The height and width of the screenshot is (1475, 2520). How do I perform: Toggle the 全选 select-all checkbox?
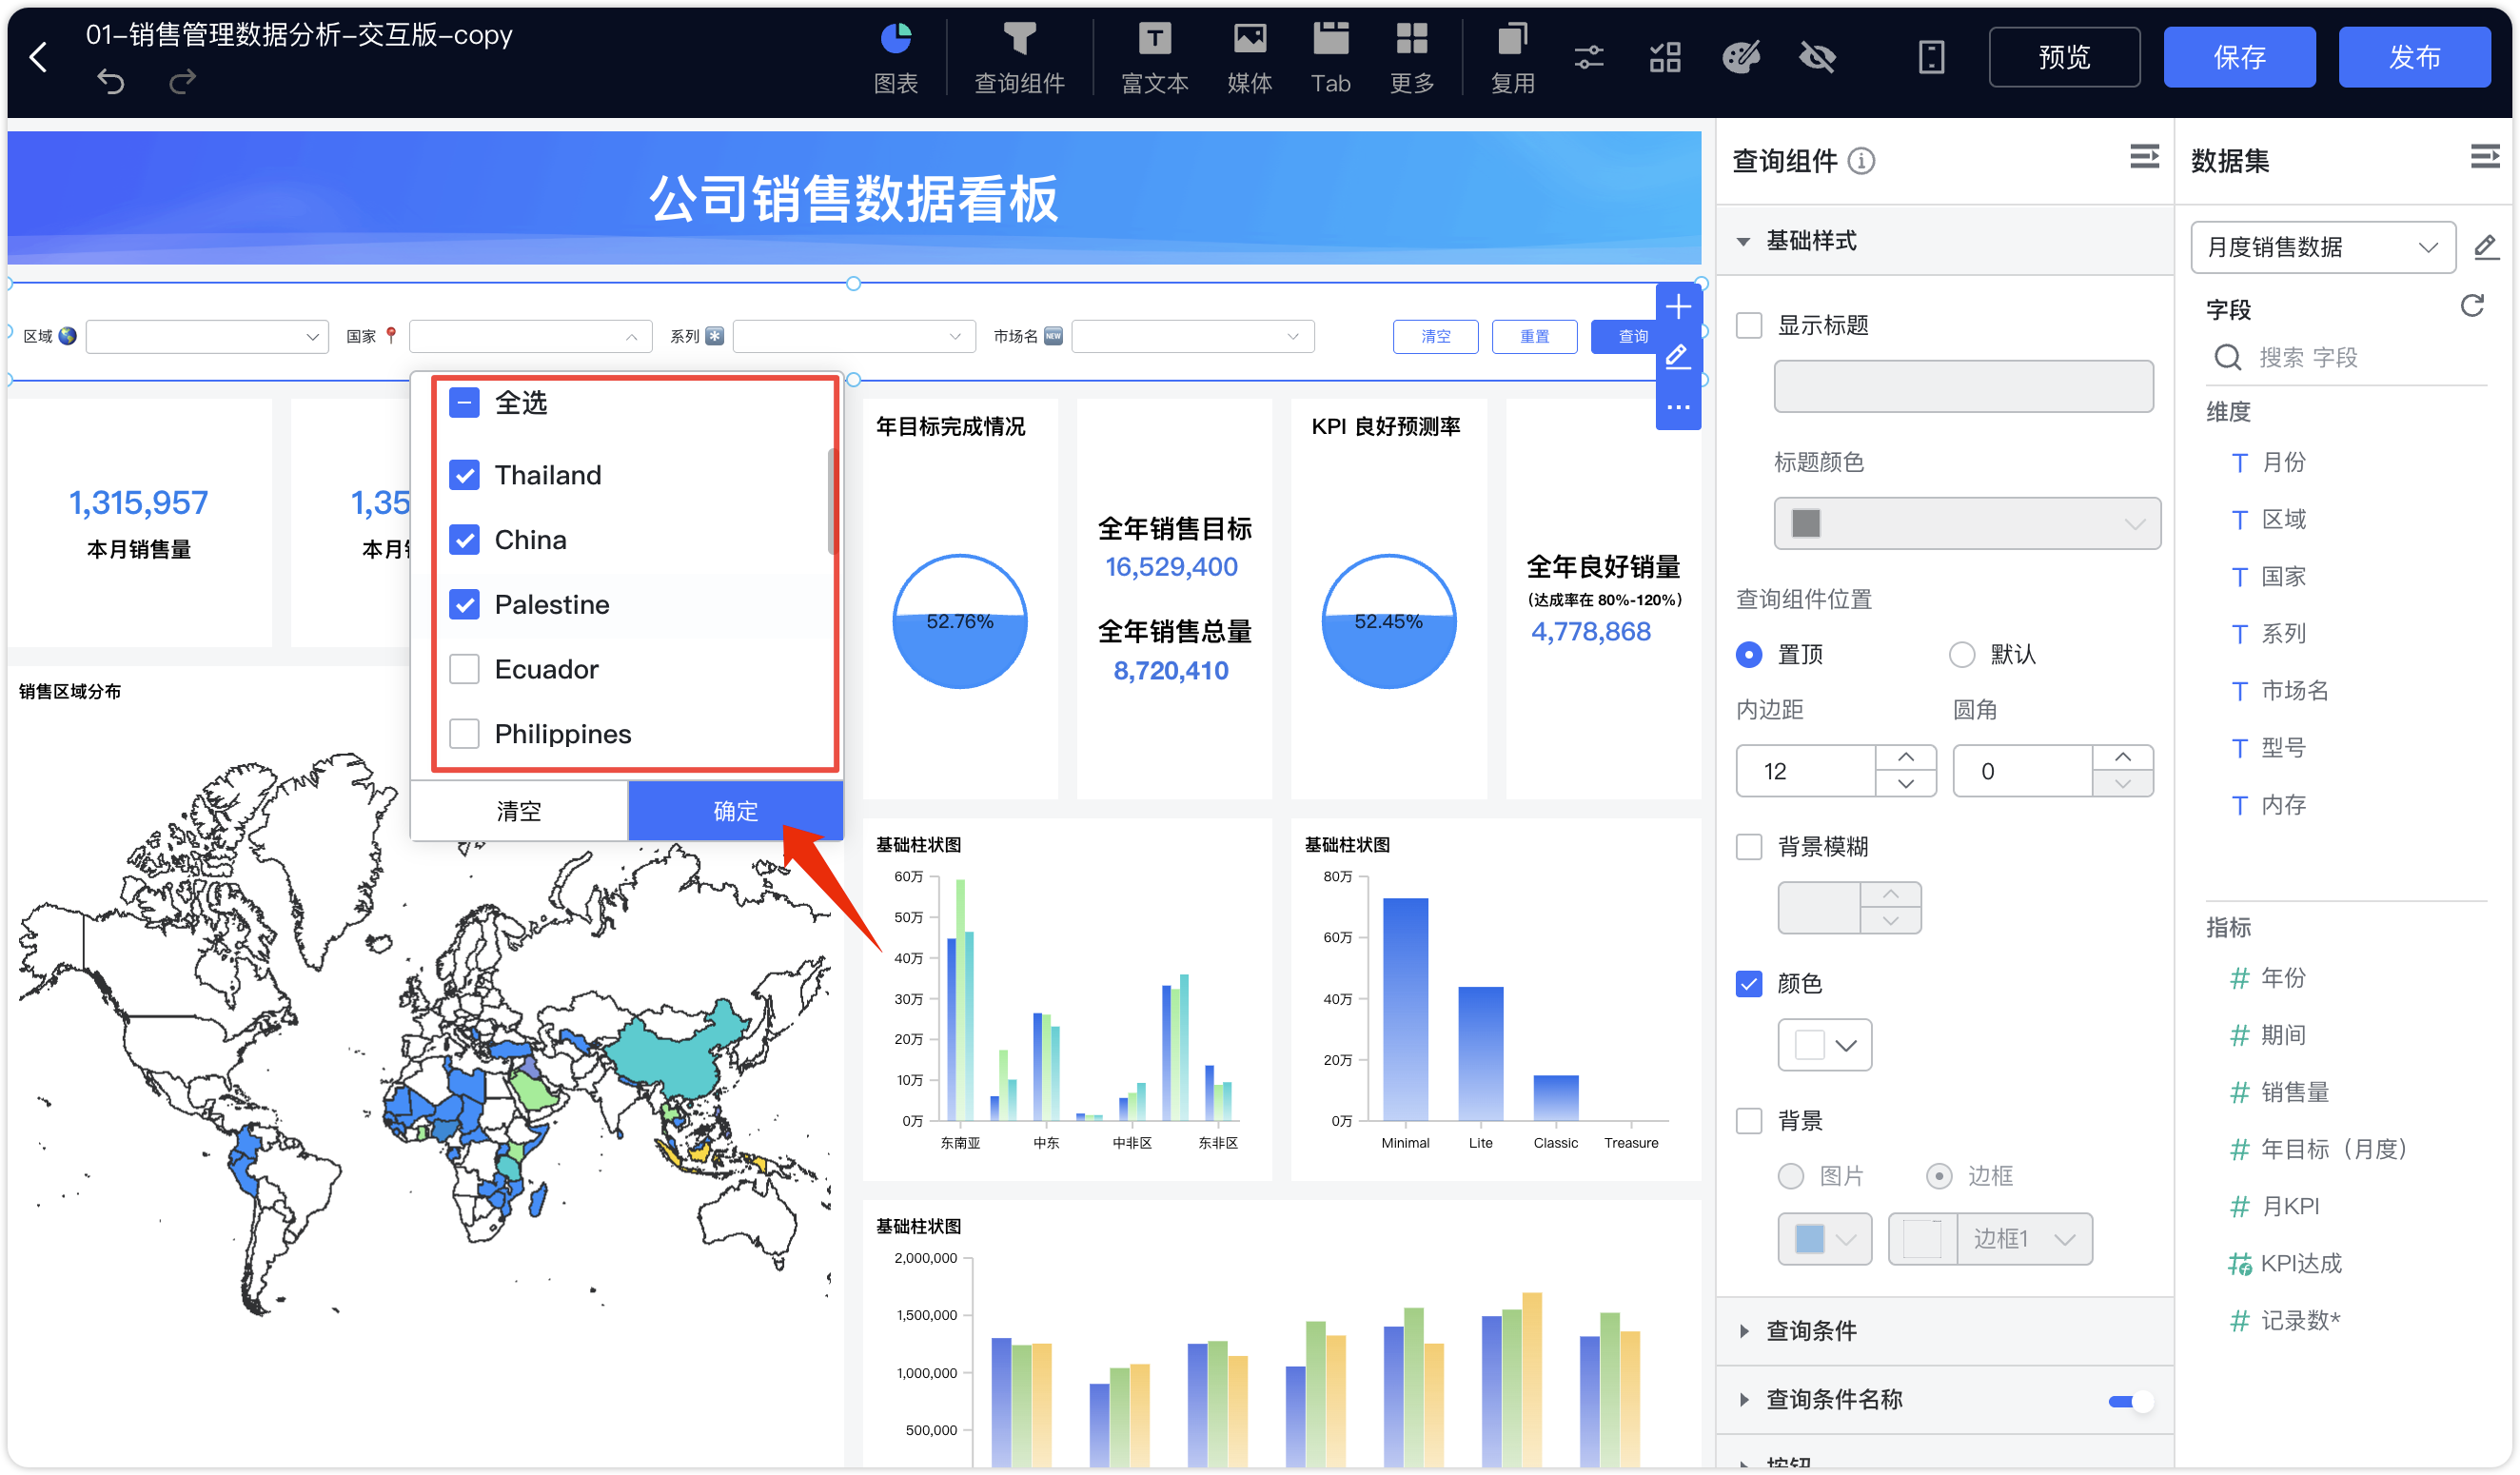(x=464, y=403)
